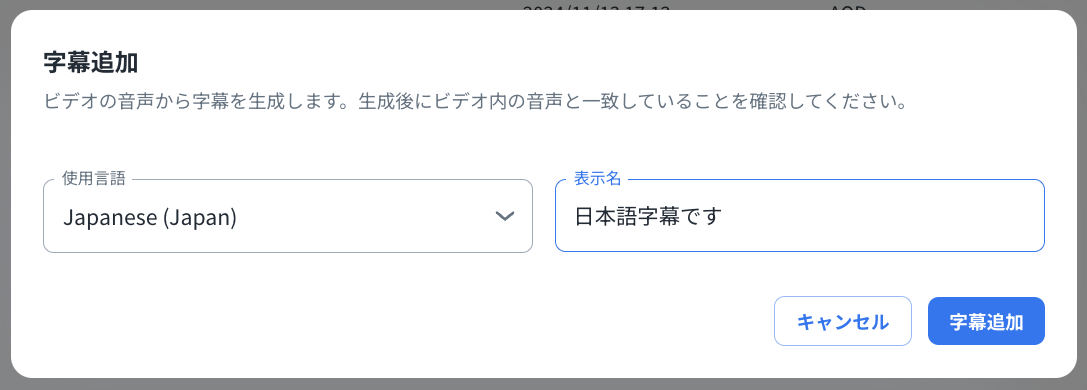This screenshot has height=390, width=1087.
Task: Click the dimmed backdrop below the dialog
Action: tap(544, 384)
